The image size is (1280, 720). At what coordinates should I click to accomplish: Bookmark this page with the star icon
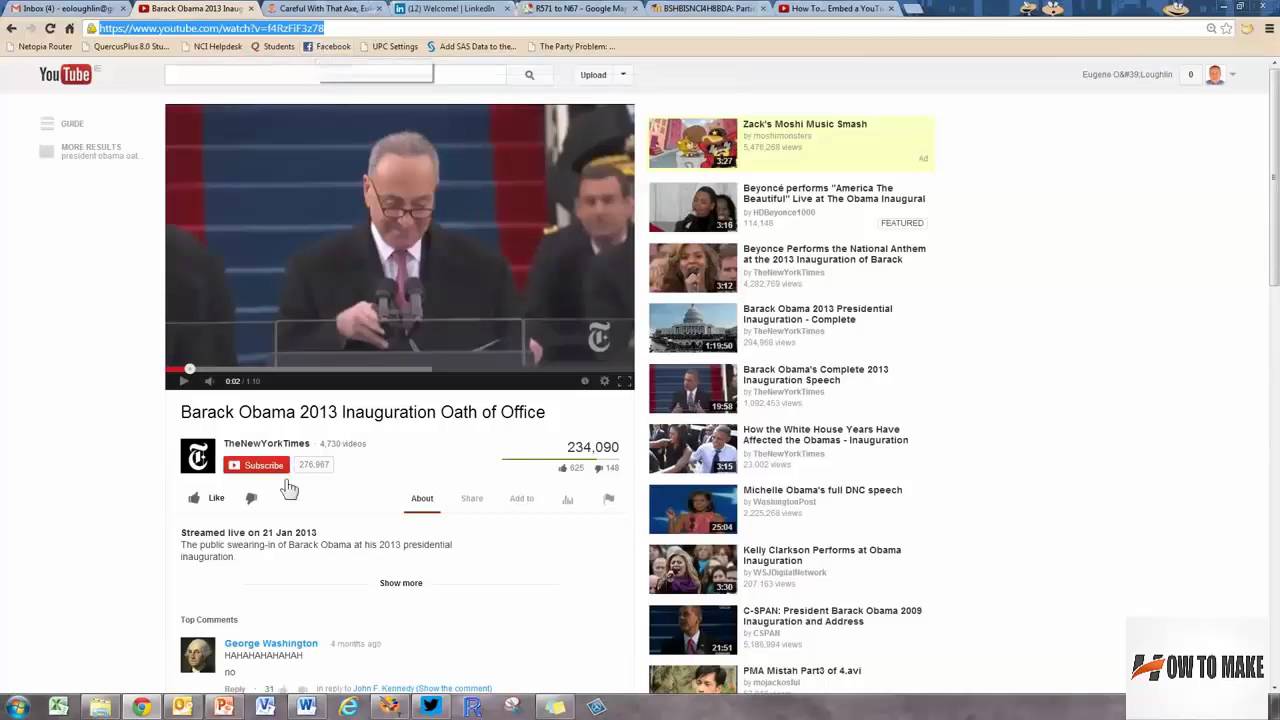(1226, 28)
